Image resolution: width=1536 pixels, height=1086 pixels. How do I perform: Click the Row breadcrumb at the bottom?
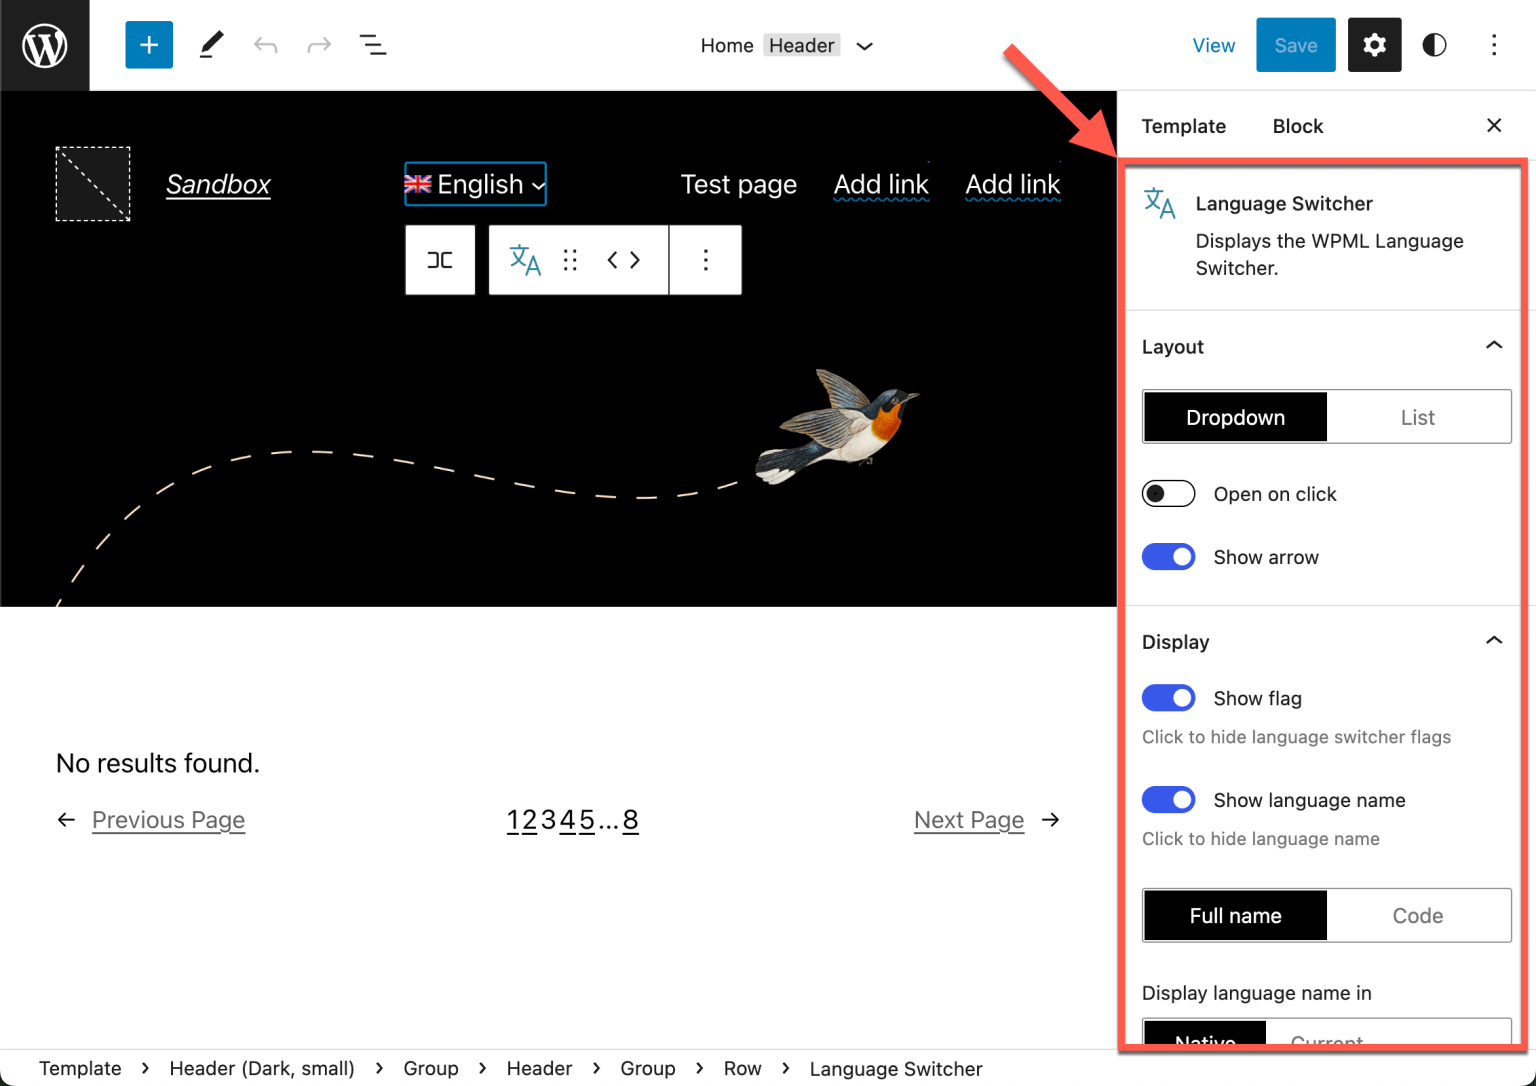tap(742, 1068)
